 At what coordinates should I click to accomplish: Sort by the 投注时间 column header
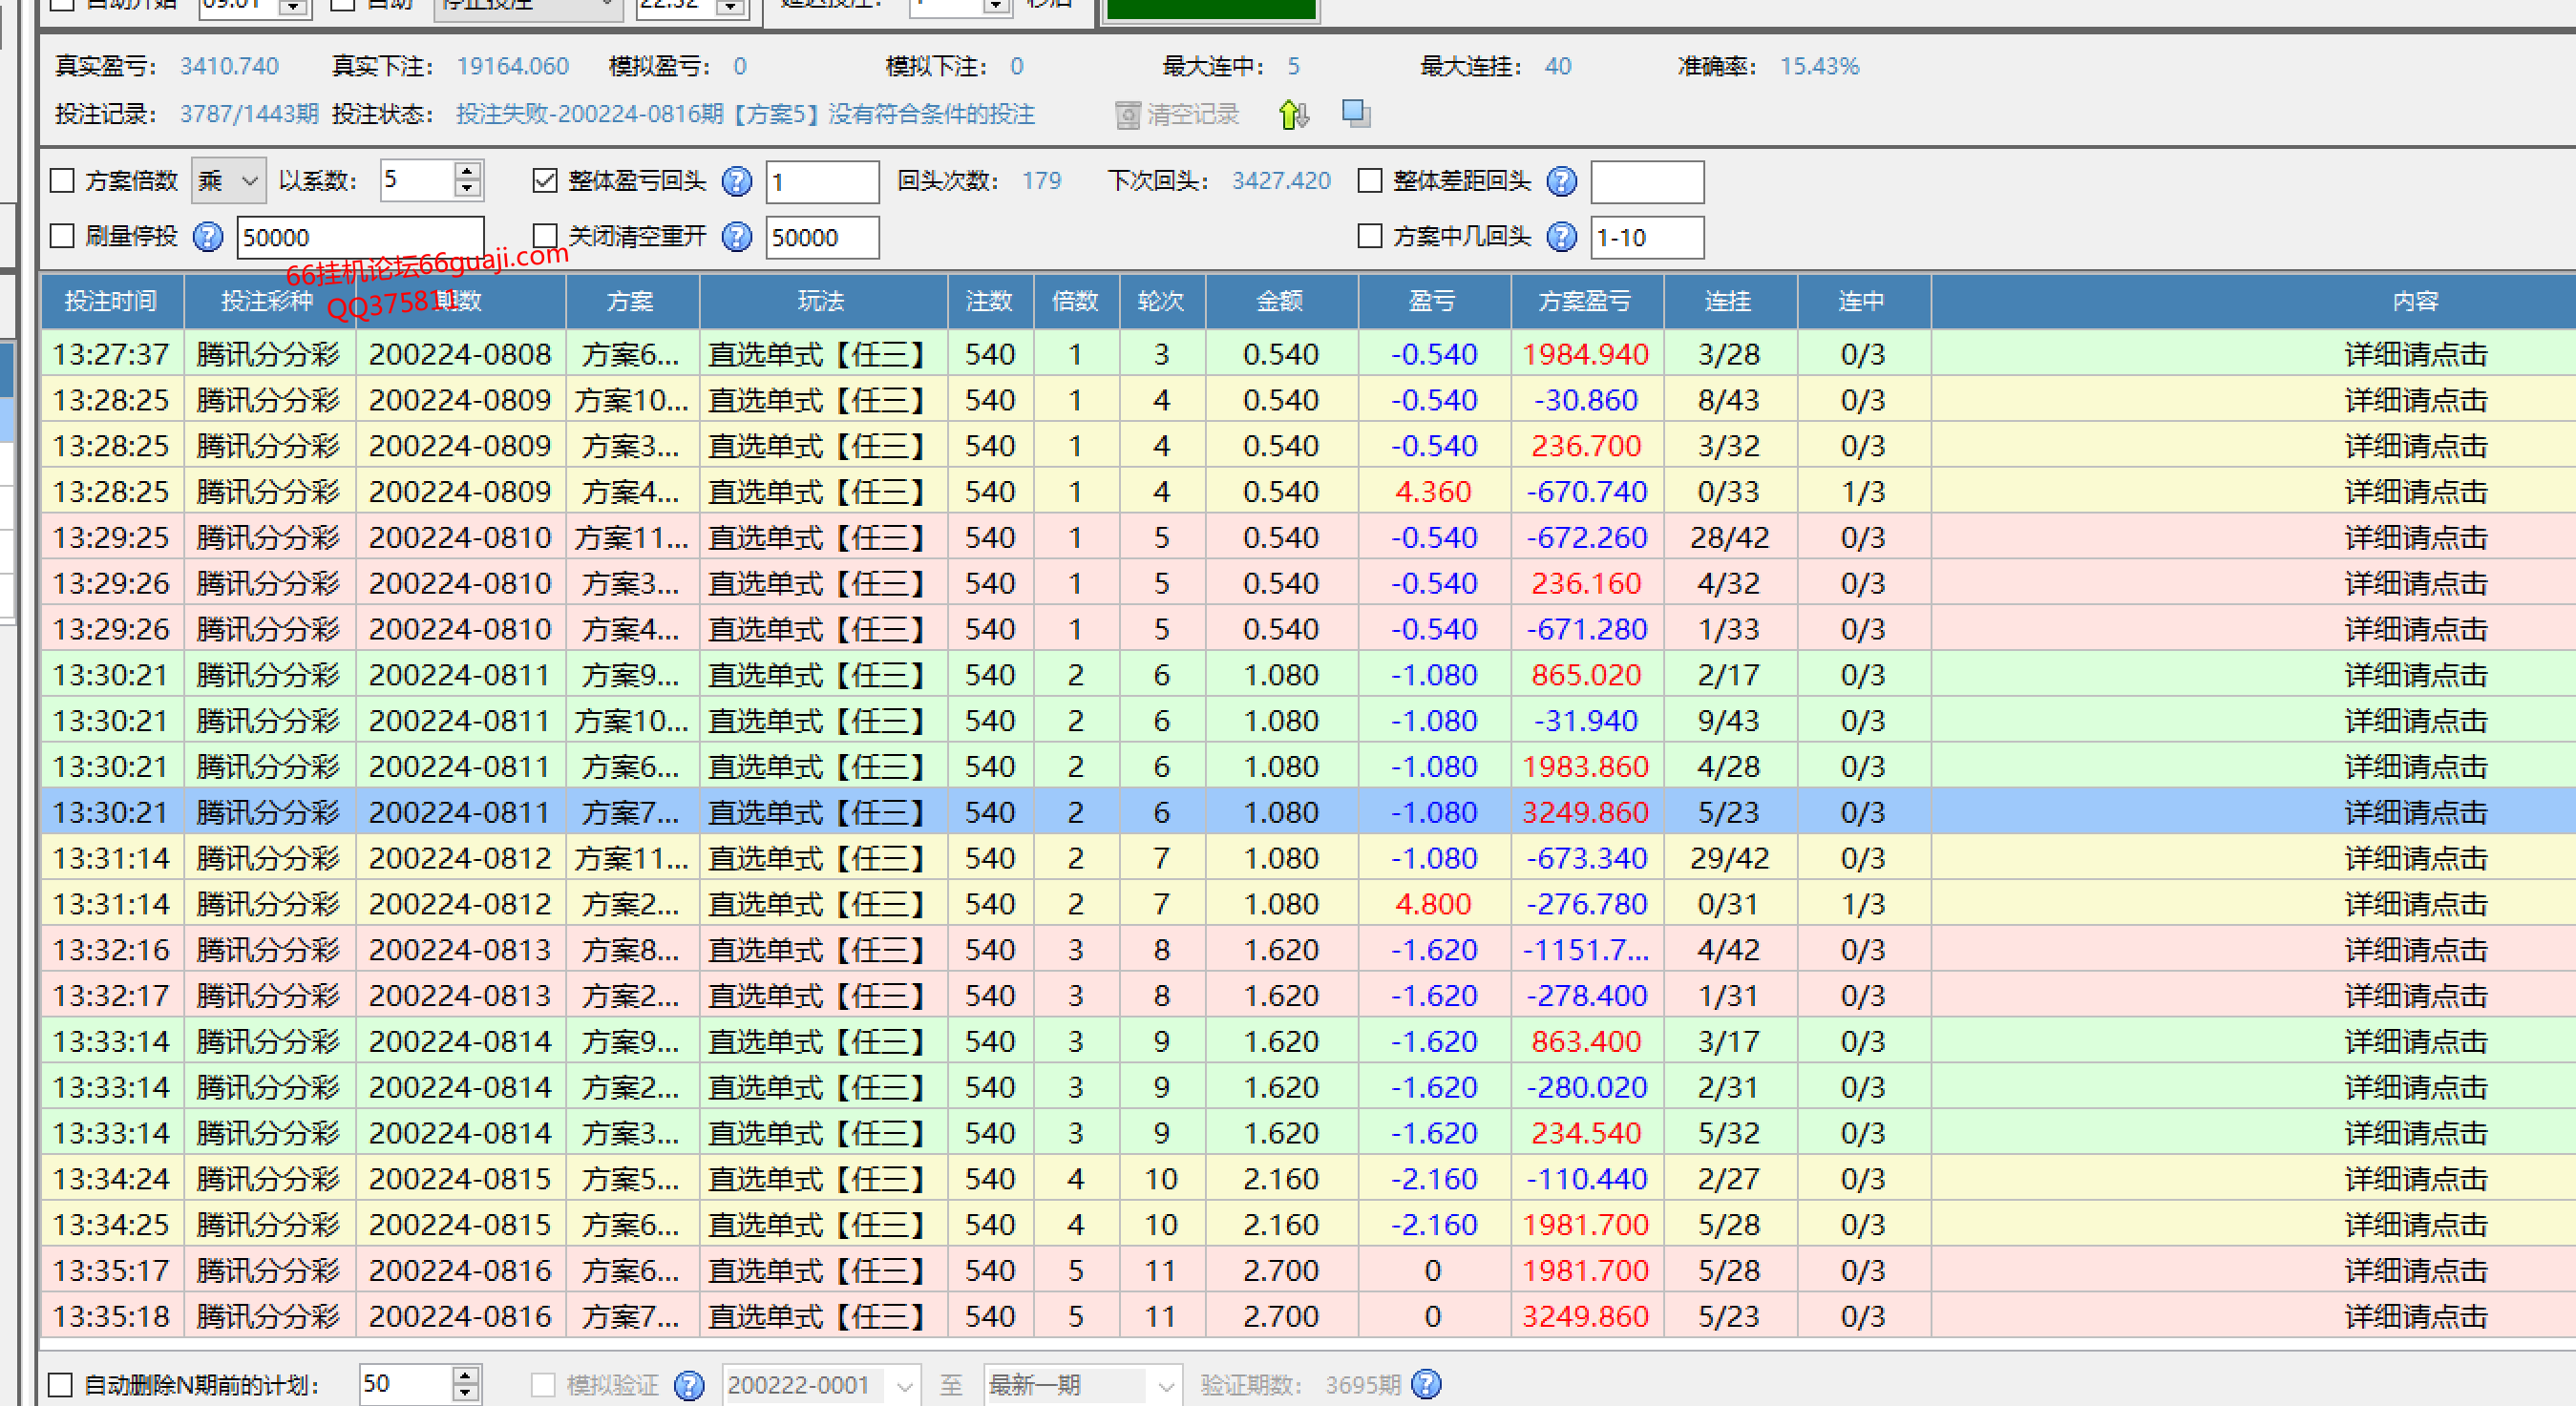click(111, 301)
